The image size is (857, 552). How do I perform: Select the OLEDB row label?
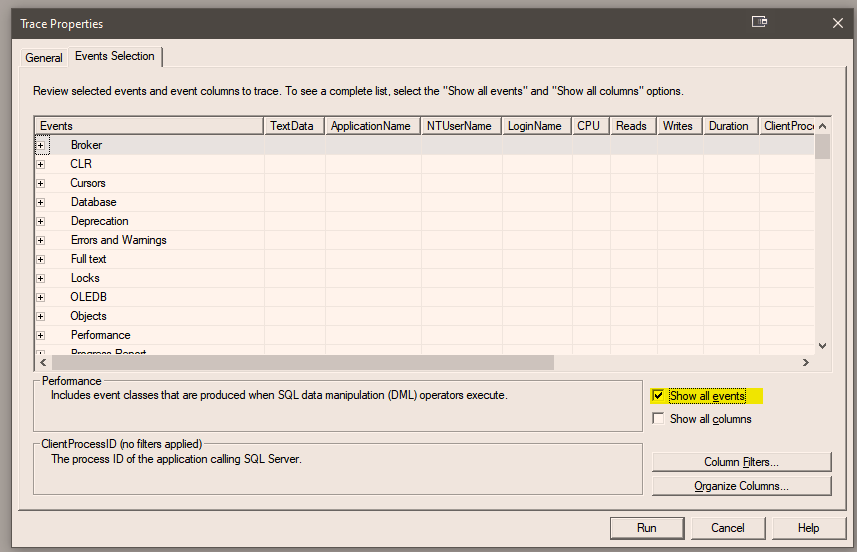click(x=88, y=297)
